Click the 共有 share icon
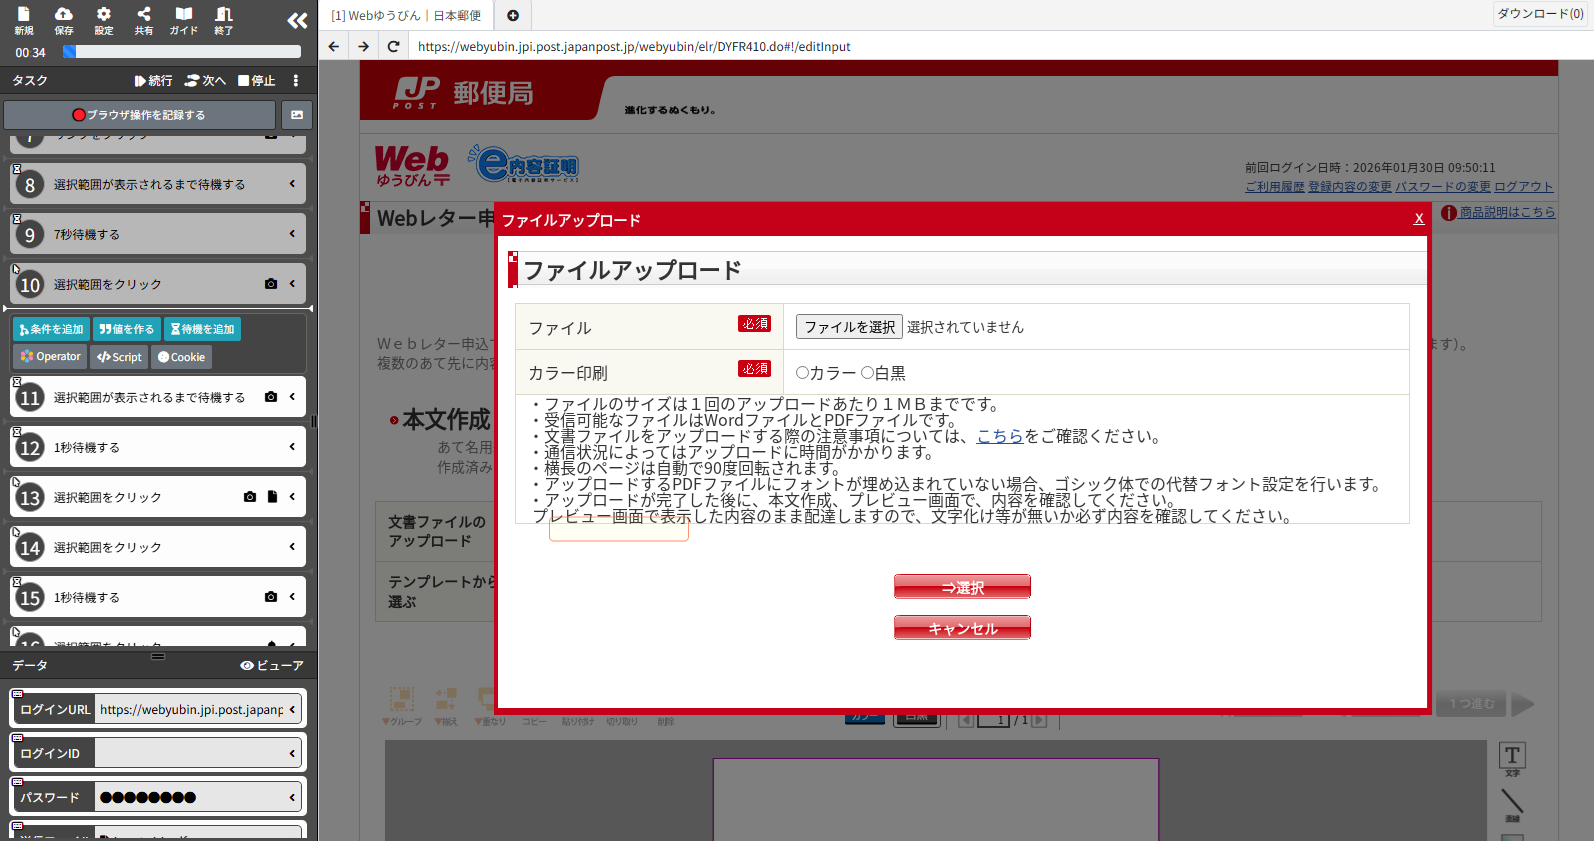This screenshot has width=1594, height=841. coord(144,20)
